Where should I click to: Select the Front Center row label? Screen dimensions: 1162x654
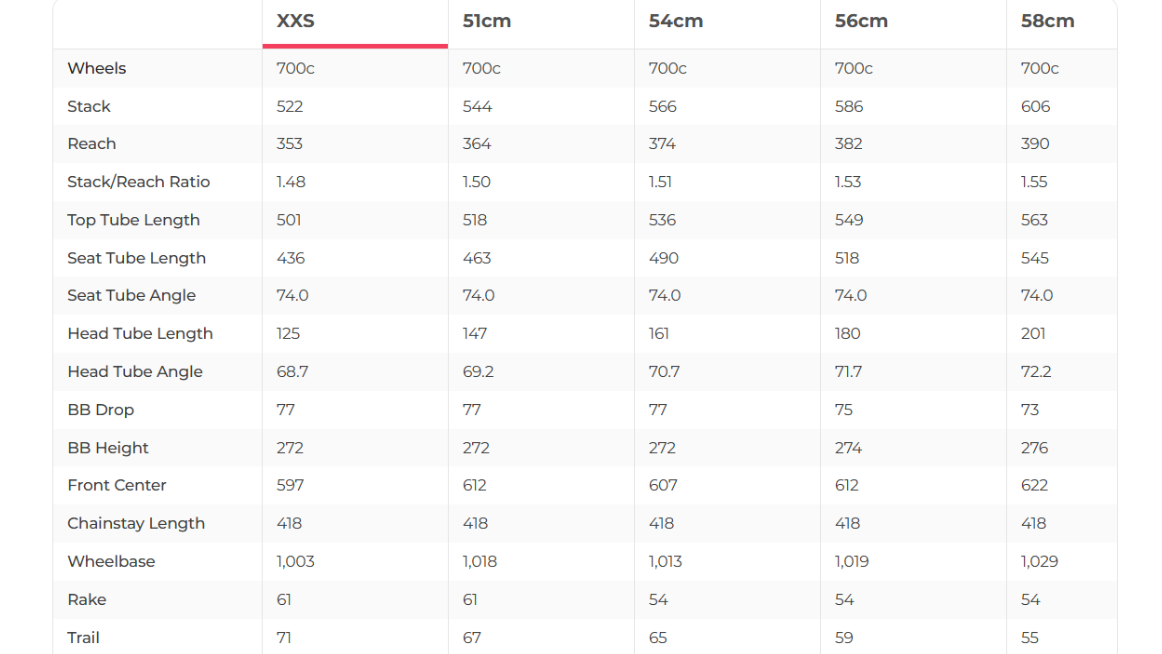pos(117,485)
